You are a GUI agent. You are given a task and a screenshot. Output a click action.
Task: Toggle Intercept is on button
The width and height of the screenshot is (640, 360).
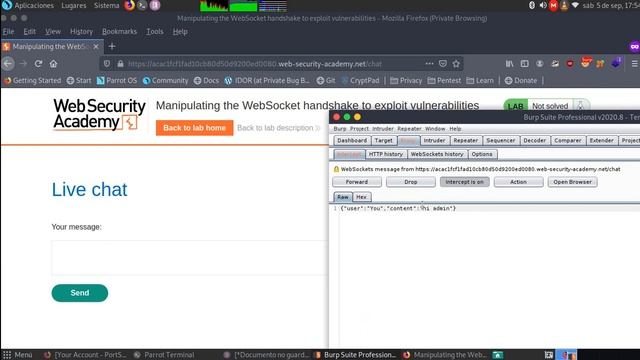coord(464,182)
